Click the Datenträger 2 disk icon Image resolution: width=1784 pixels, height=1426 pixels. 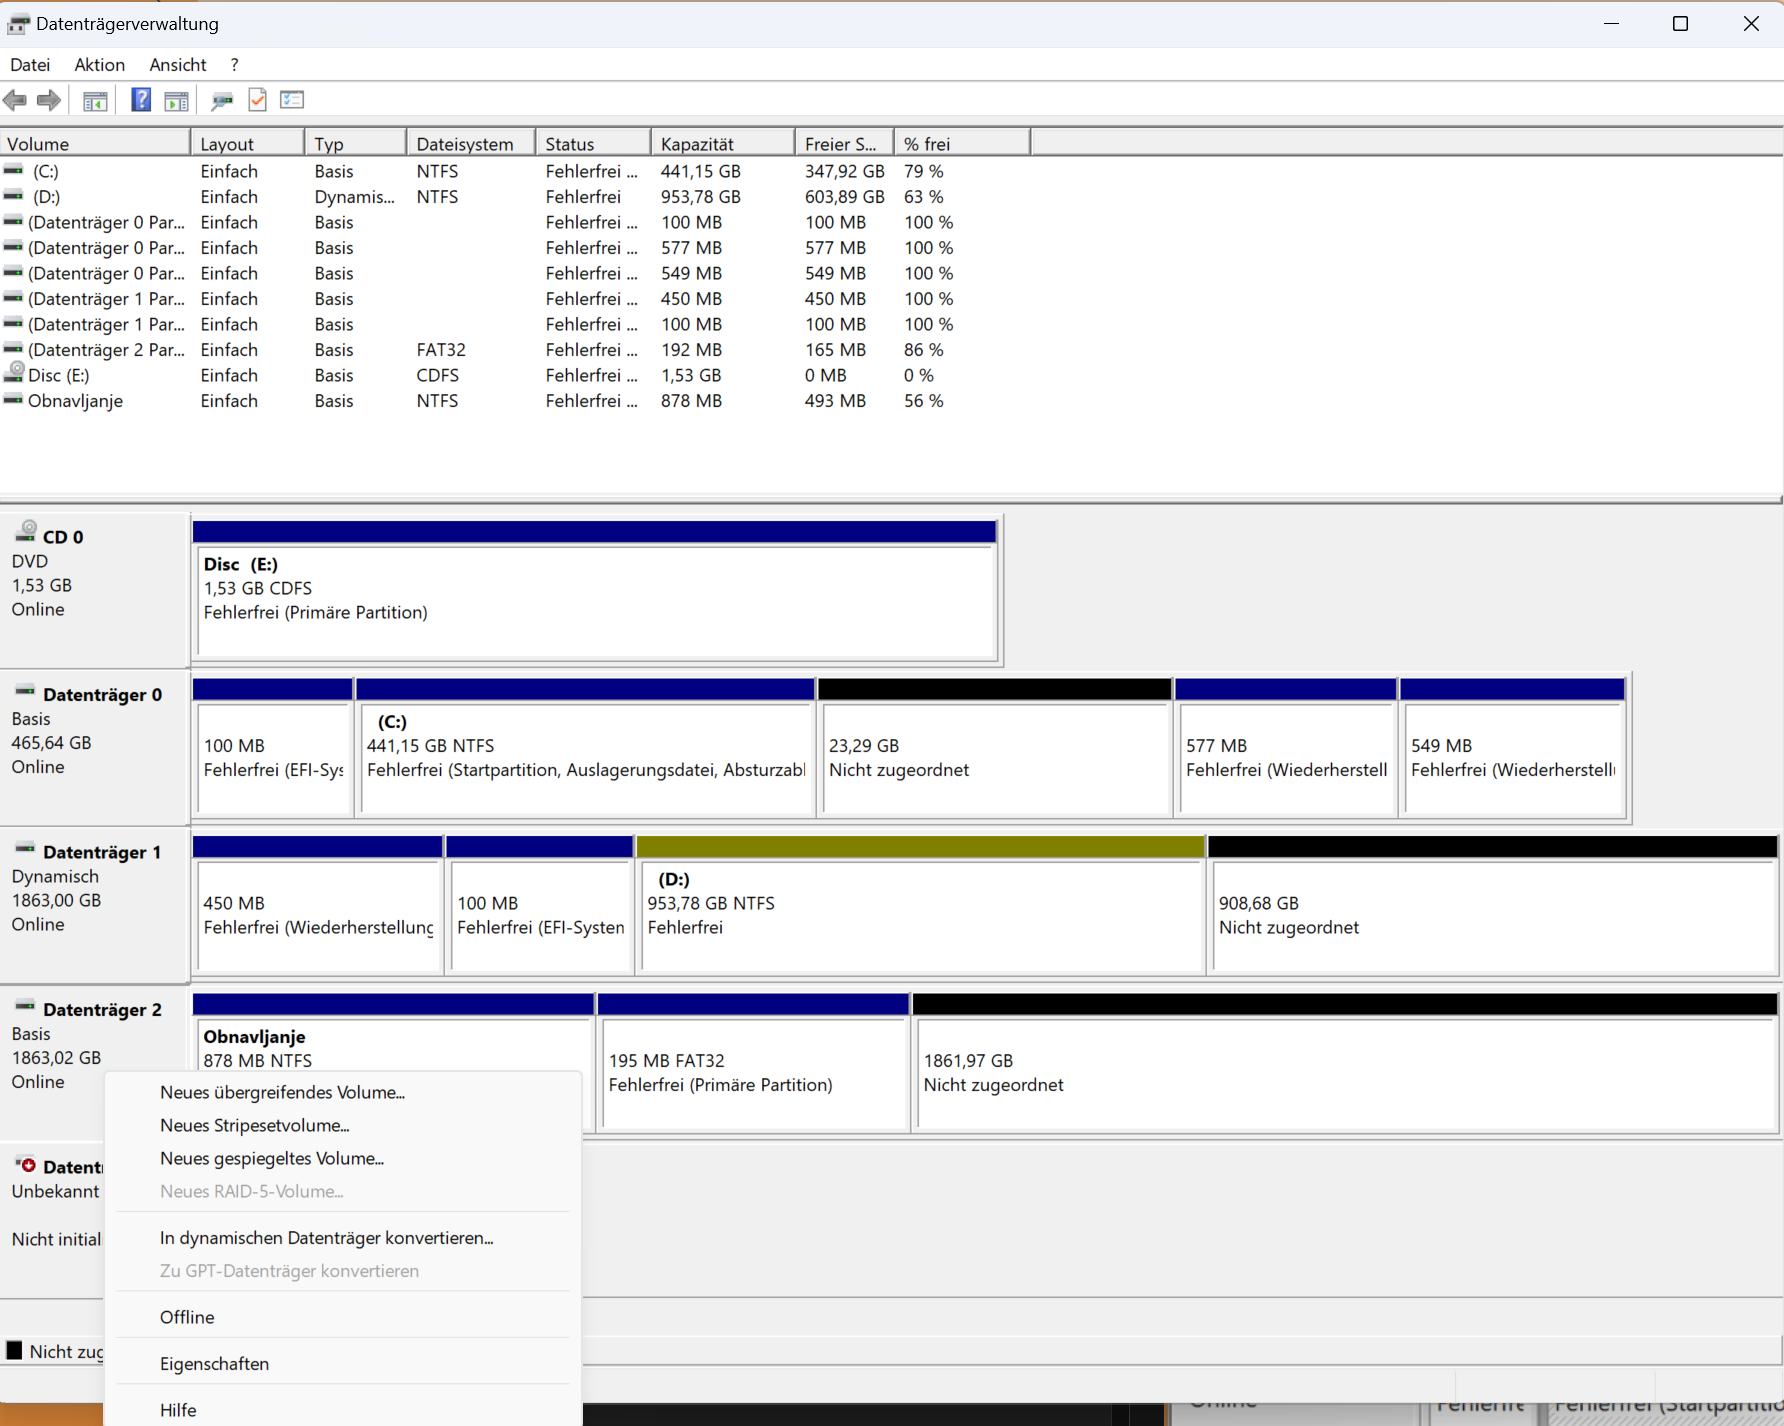(x=26, y=1007)
